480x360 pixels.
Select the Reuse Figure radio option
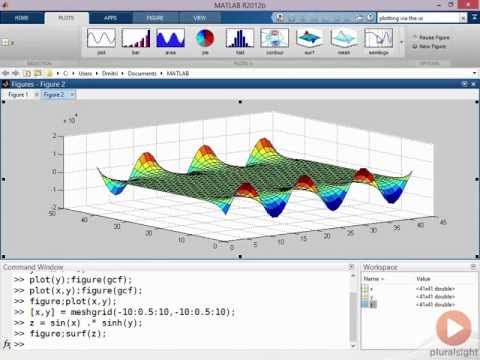click(431, 37)
